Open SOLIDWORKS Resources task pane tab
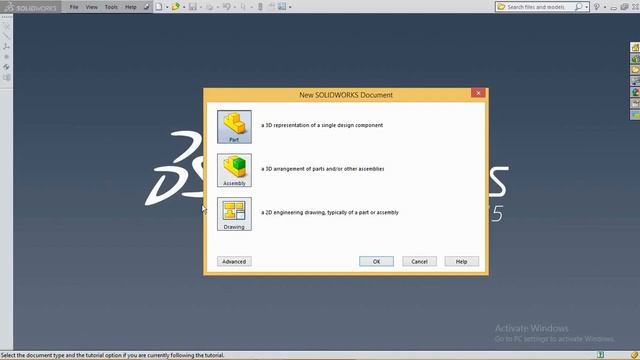The width and height of the screenshot is (640, 360). (635, 47)
